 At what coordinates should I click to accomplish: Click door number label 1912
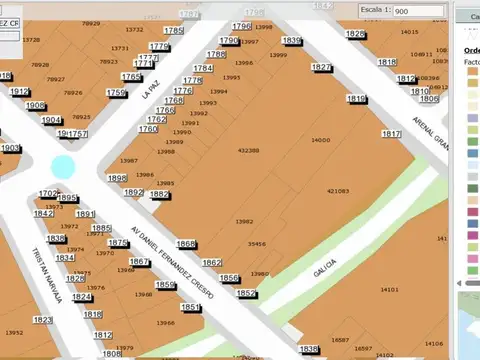tap(20, 92)
